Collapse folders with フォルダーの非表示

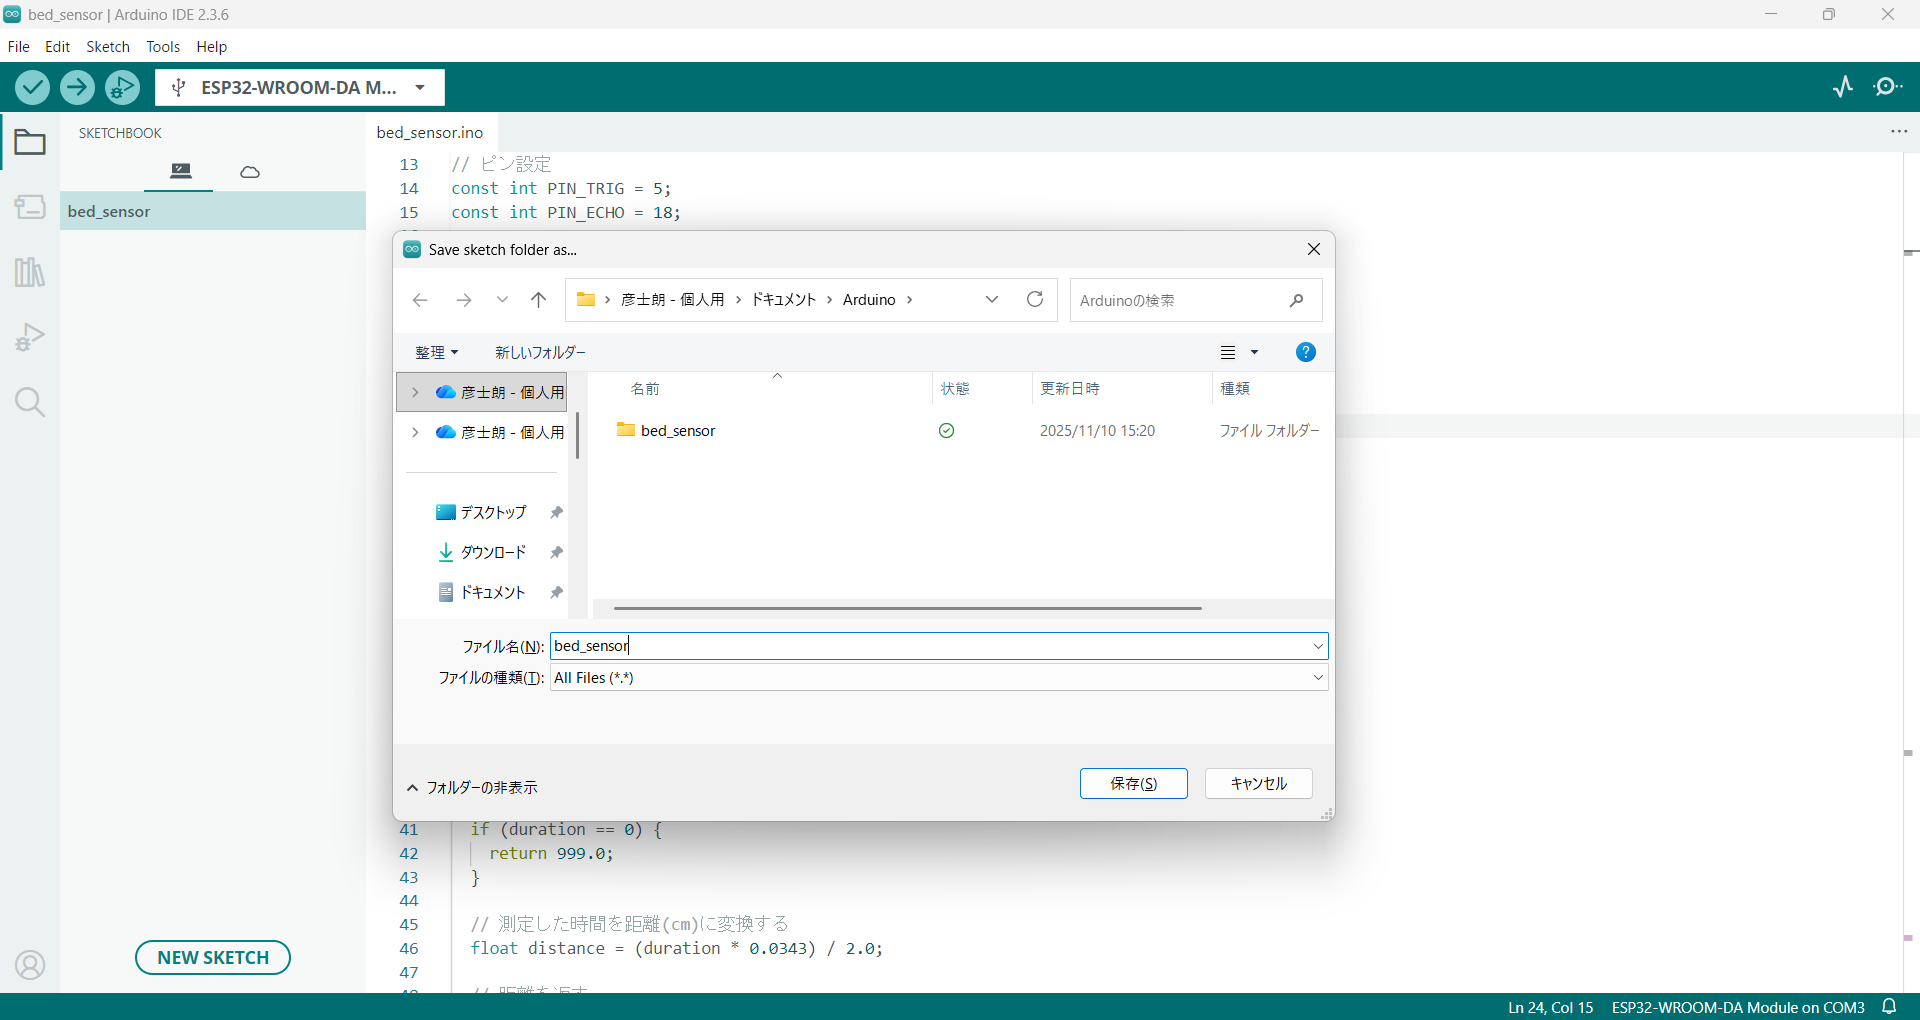[x=472, y=788]
